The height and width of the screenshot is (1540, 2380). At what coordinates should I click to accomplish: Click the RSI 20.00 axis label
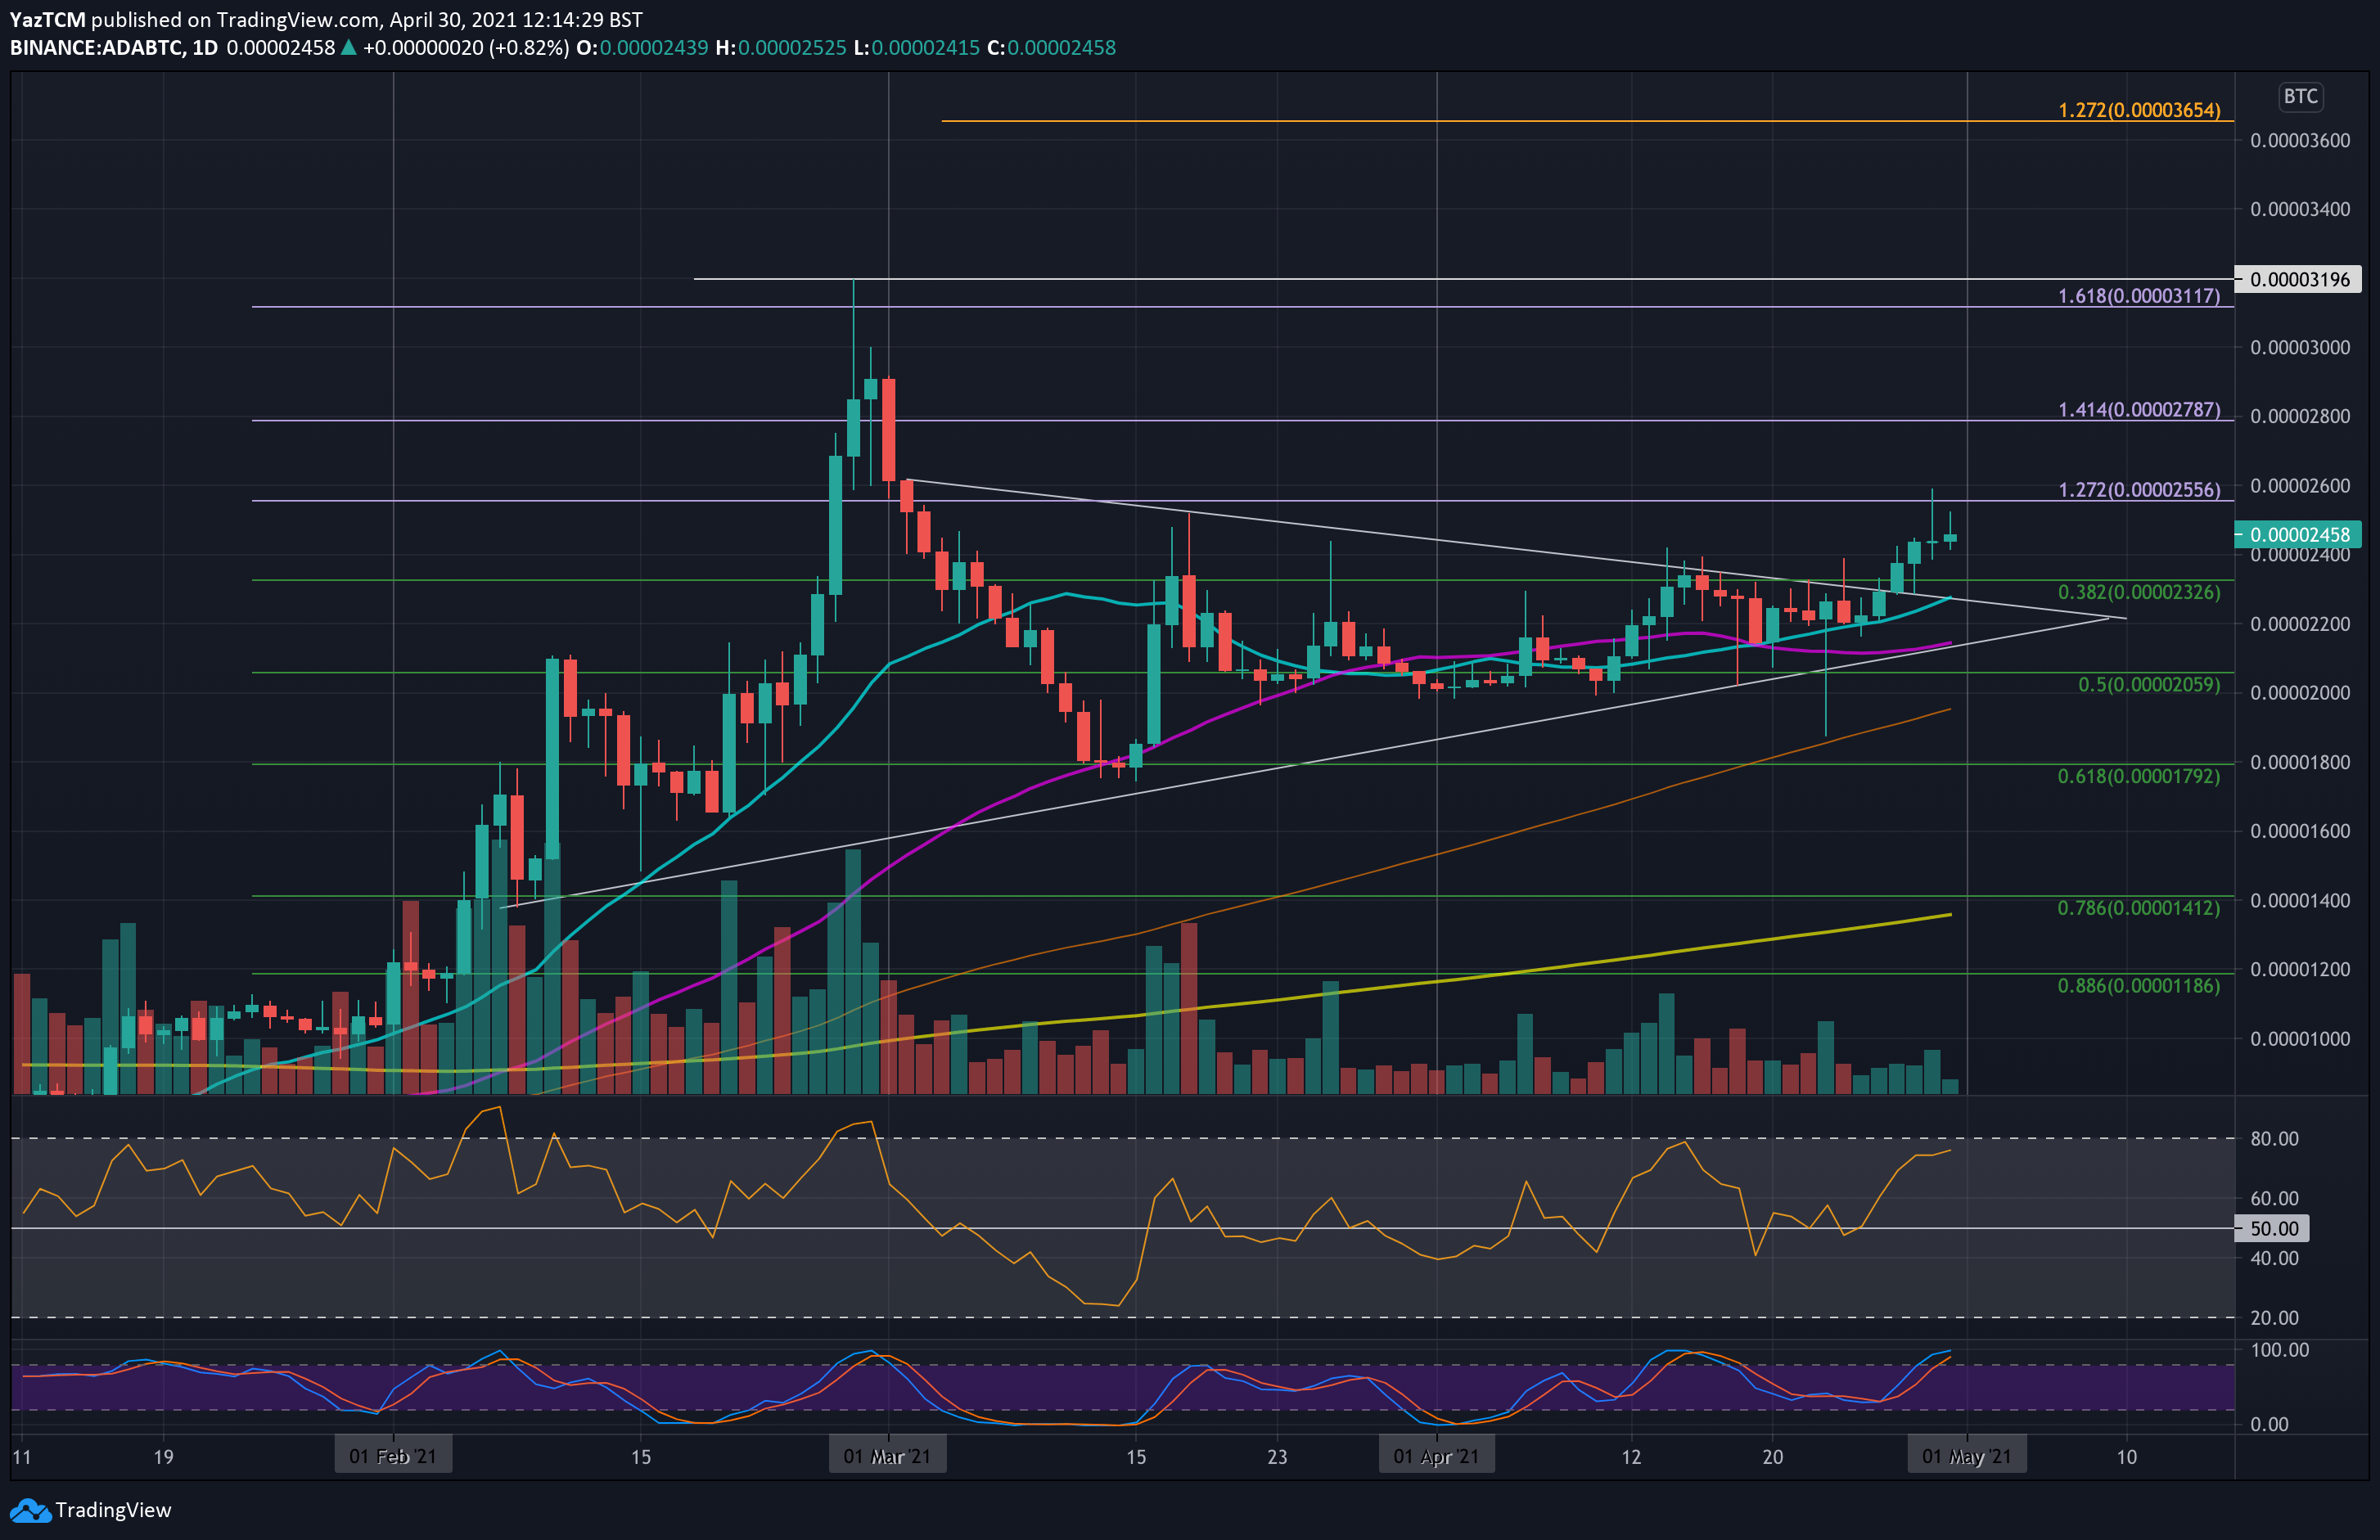(x=2274, y=1318)
